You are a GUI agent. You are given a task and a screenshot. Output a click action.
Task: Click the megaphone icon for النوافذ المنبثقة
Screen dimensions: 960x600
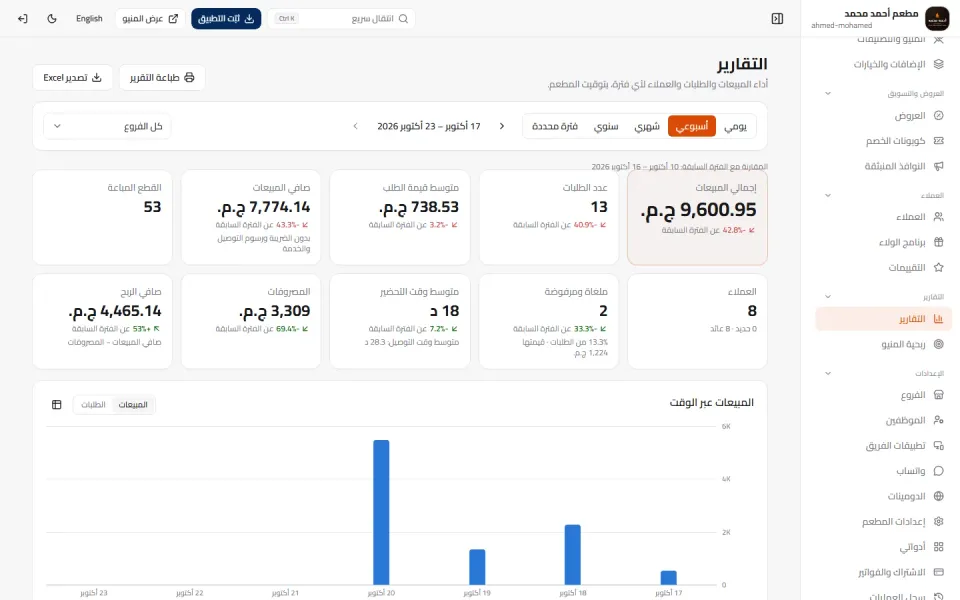[x=939, y=166]
